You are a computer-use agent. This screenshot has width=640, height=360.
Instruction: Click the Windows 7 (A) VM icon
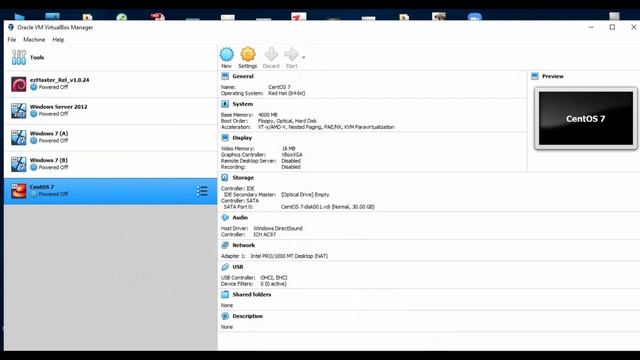click(x=19, y=138)
